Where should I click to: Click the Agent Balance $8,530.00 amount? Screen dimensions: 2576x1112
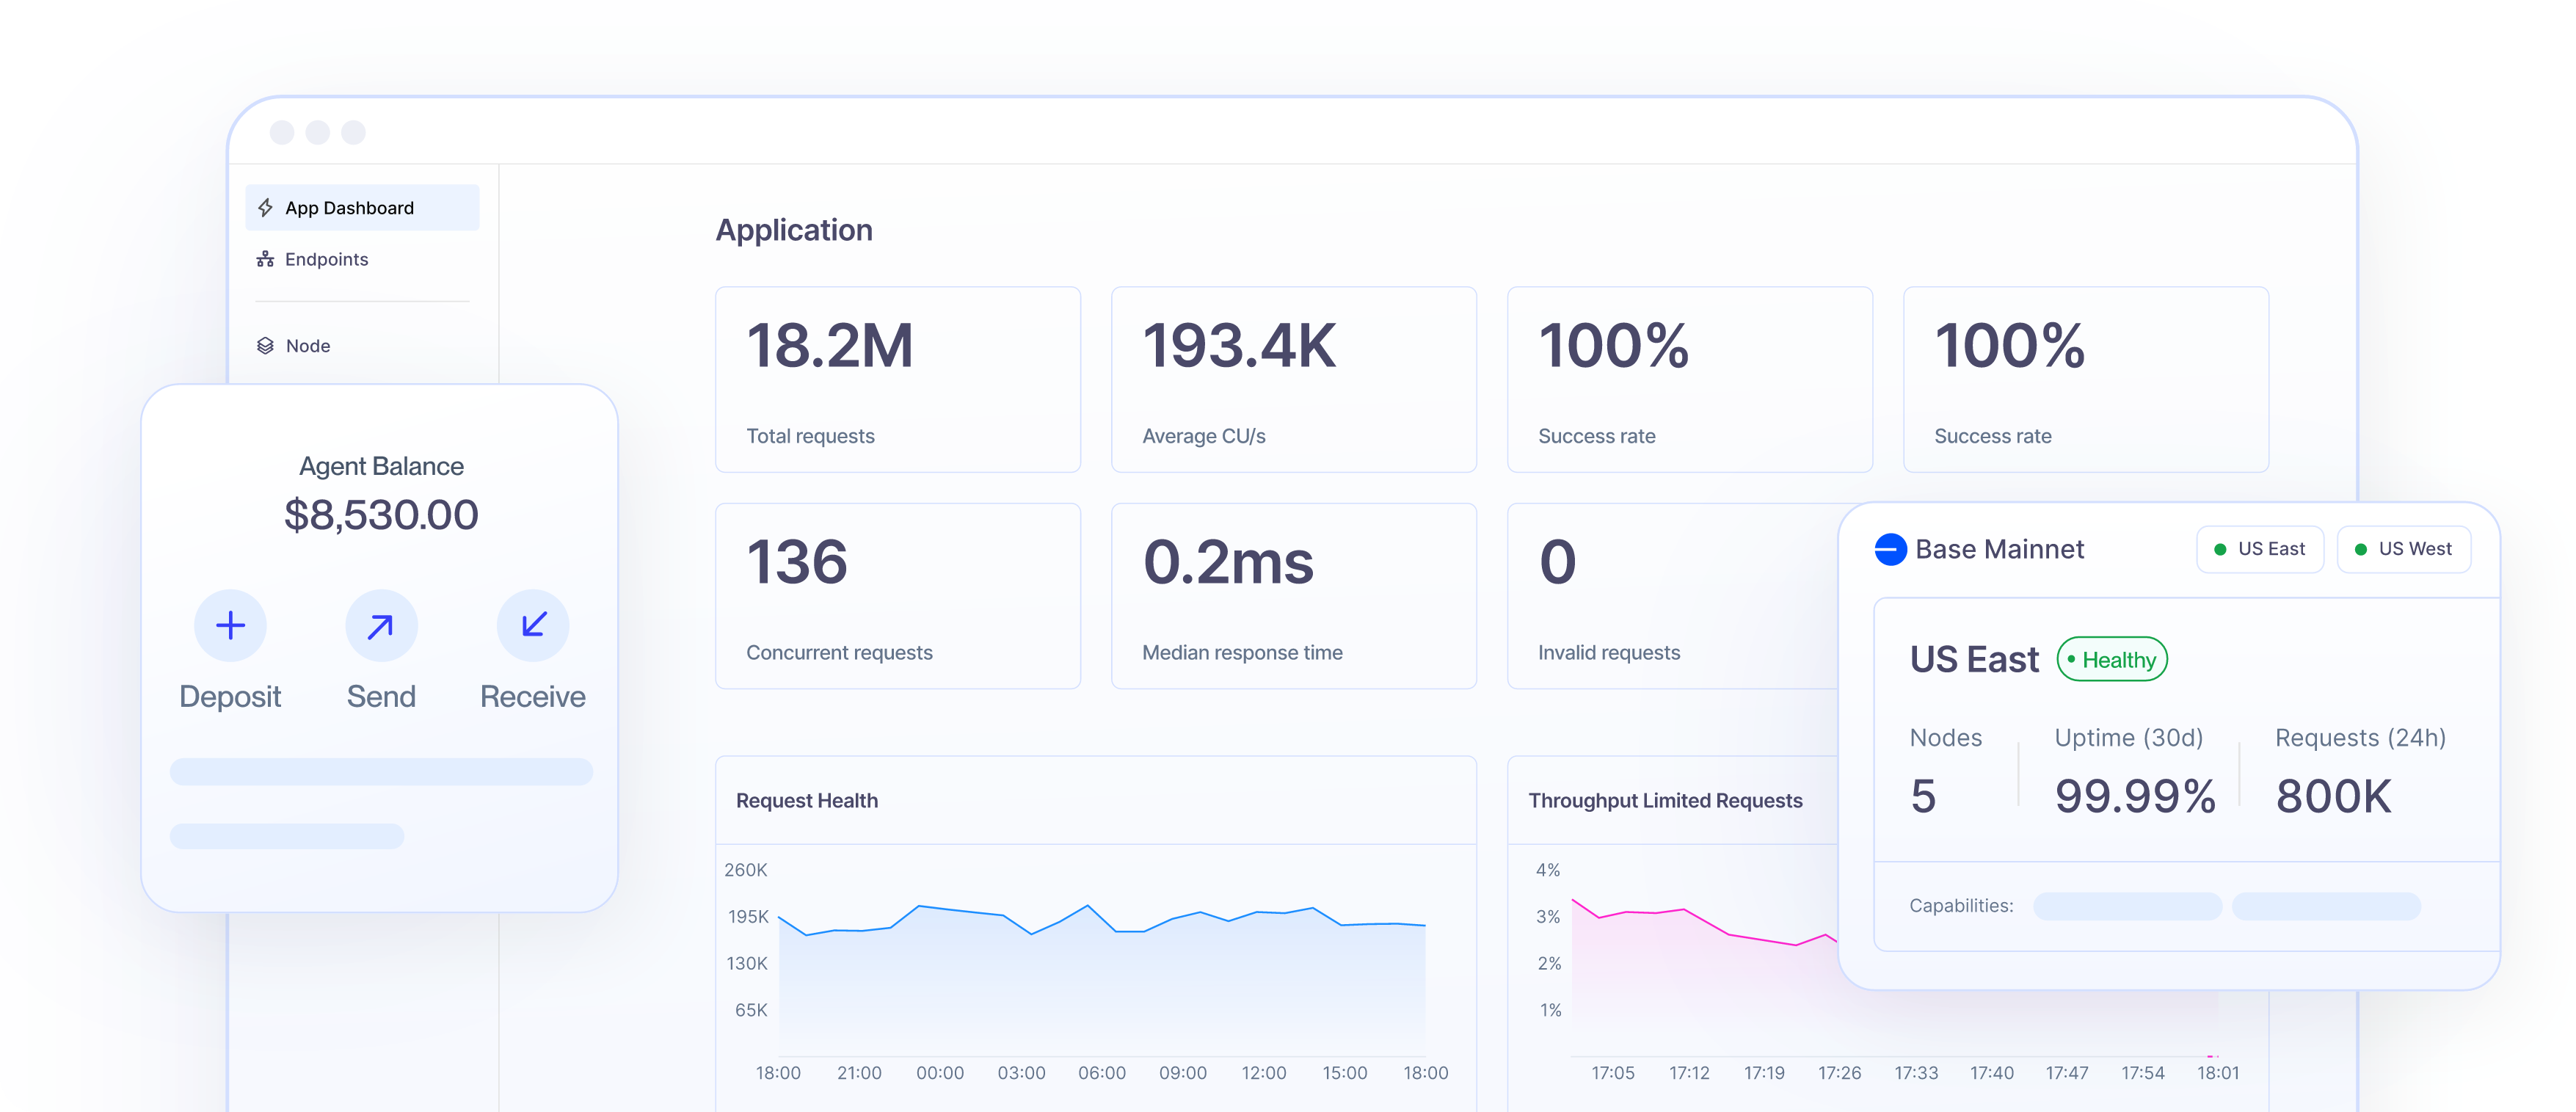[381, 516]
